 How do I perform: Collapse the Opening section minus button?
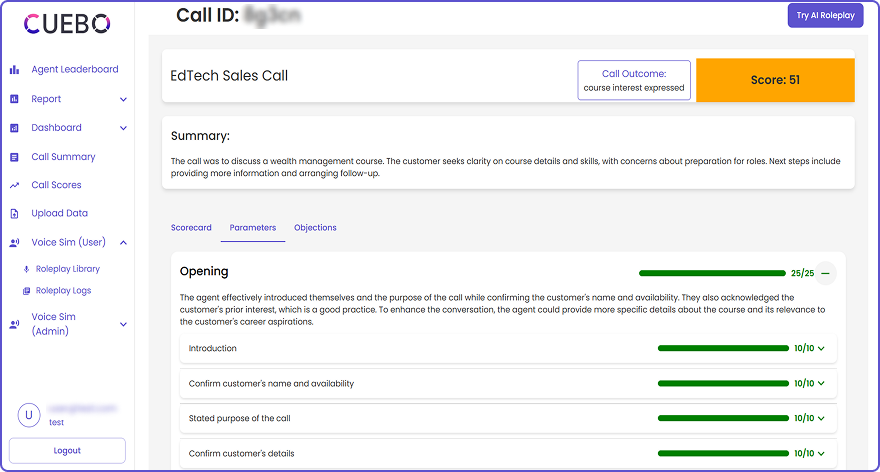(x=826, y=273)
